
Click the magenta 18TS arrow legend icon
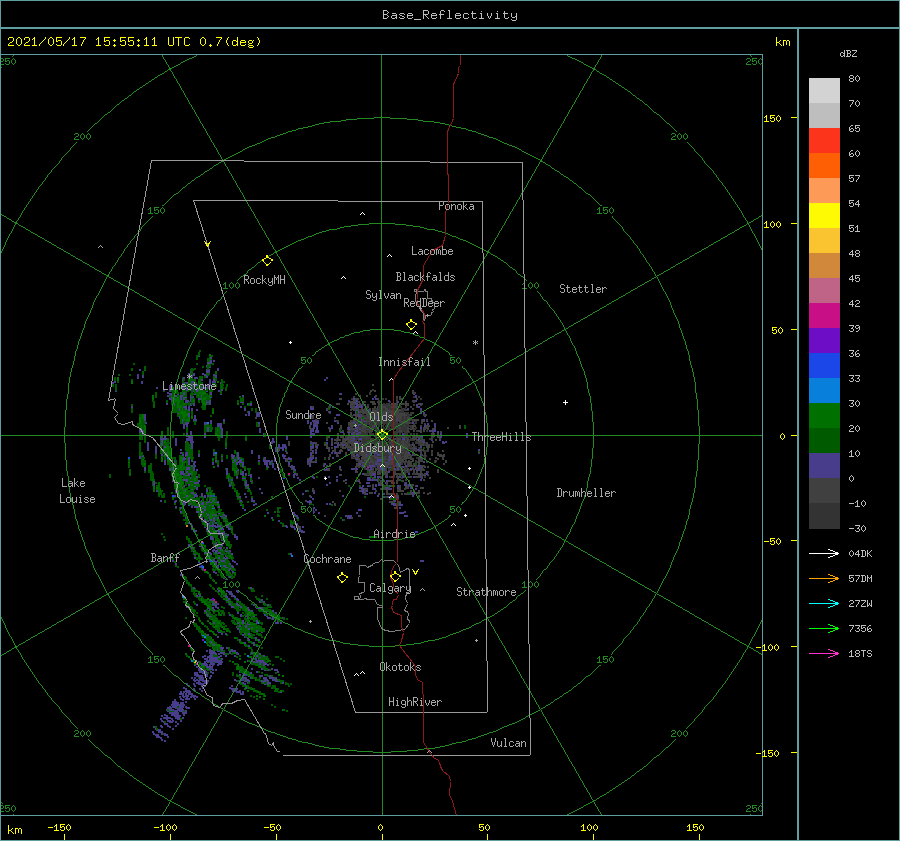[824, 653]
